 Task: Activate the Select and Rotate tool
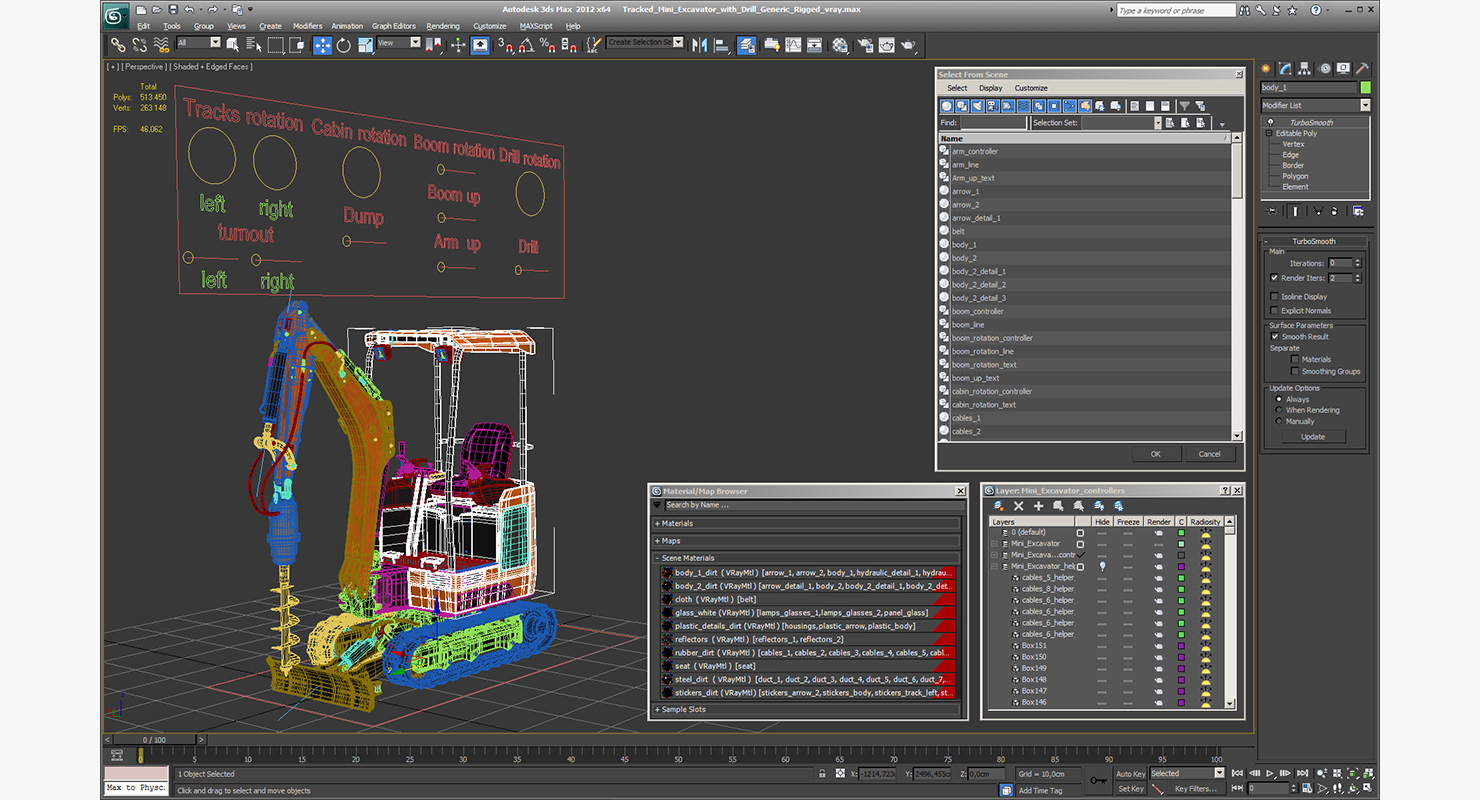click(x=344, y=45)
